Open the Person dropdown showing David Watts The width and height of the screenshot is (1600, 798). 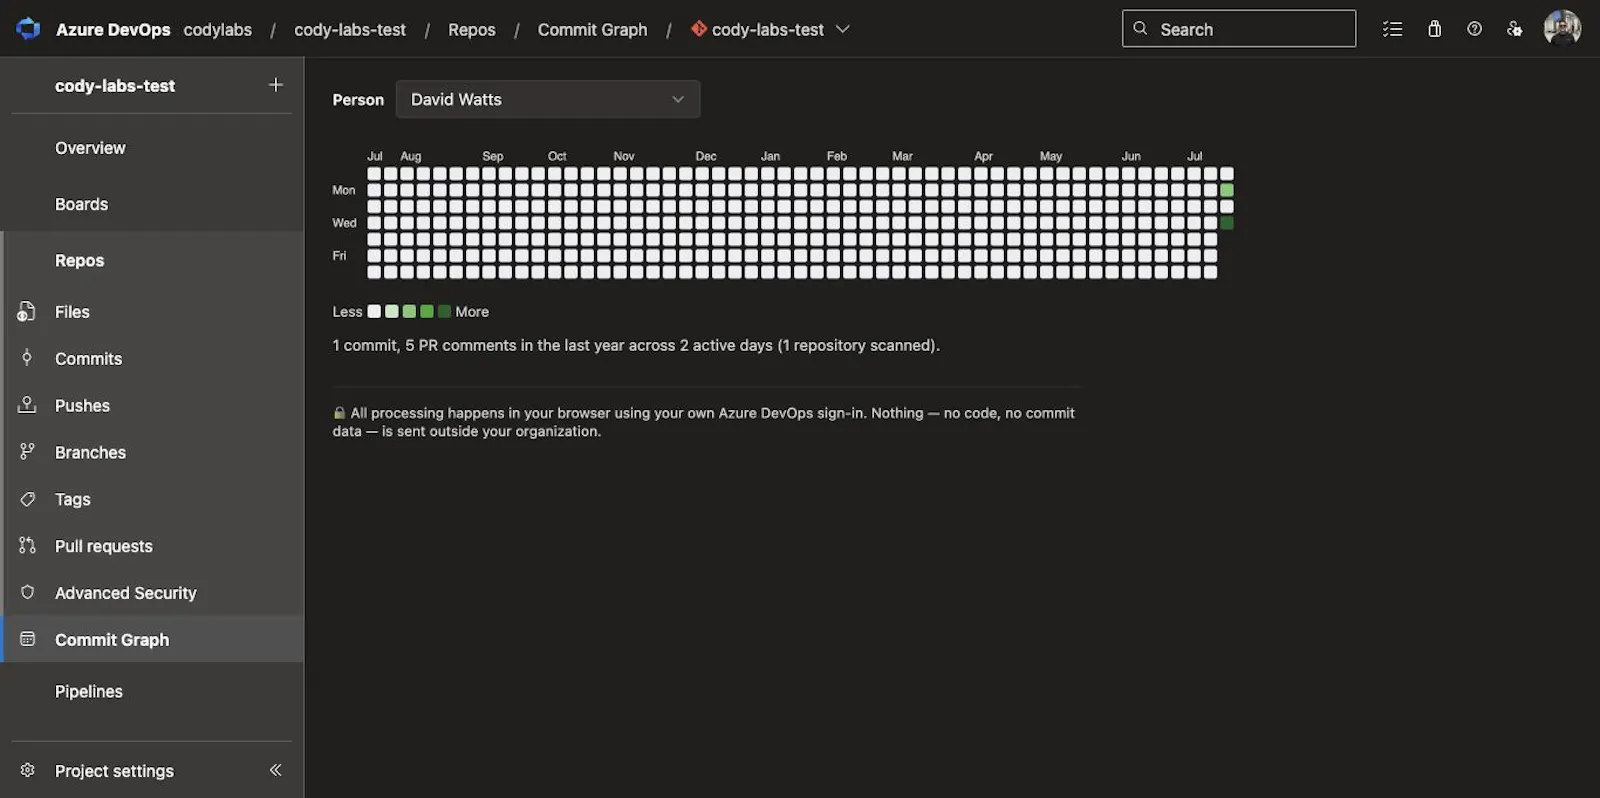point(548,99)
